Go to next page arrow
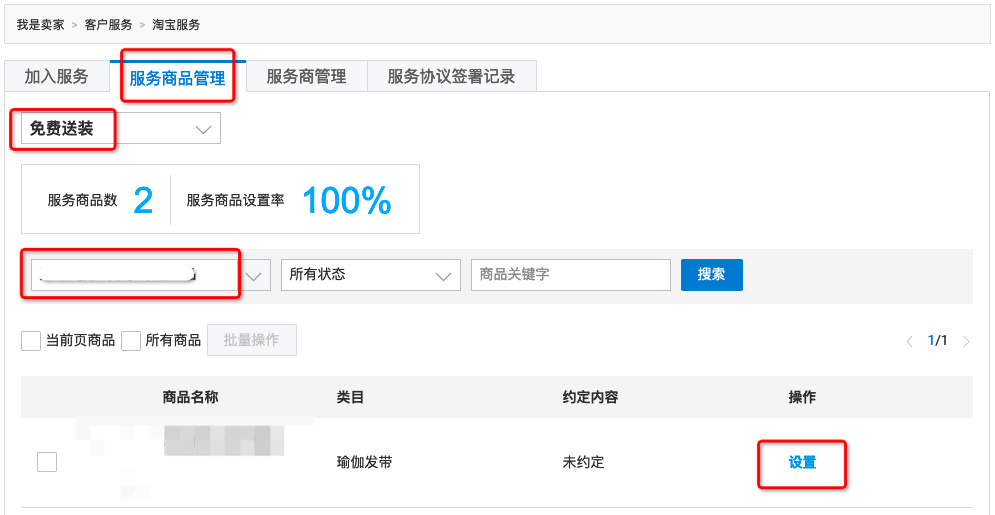 click(x=966, y=341)
